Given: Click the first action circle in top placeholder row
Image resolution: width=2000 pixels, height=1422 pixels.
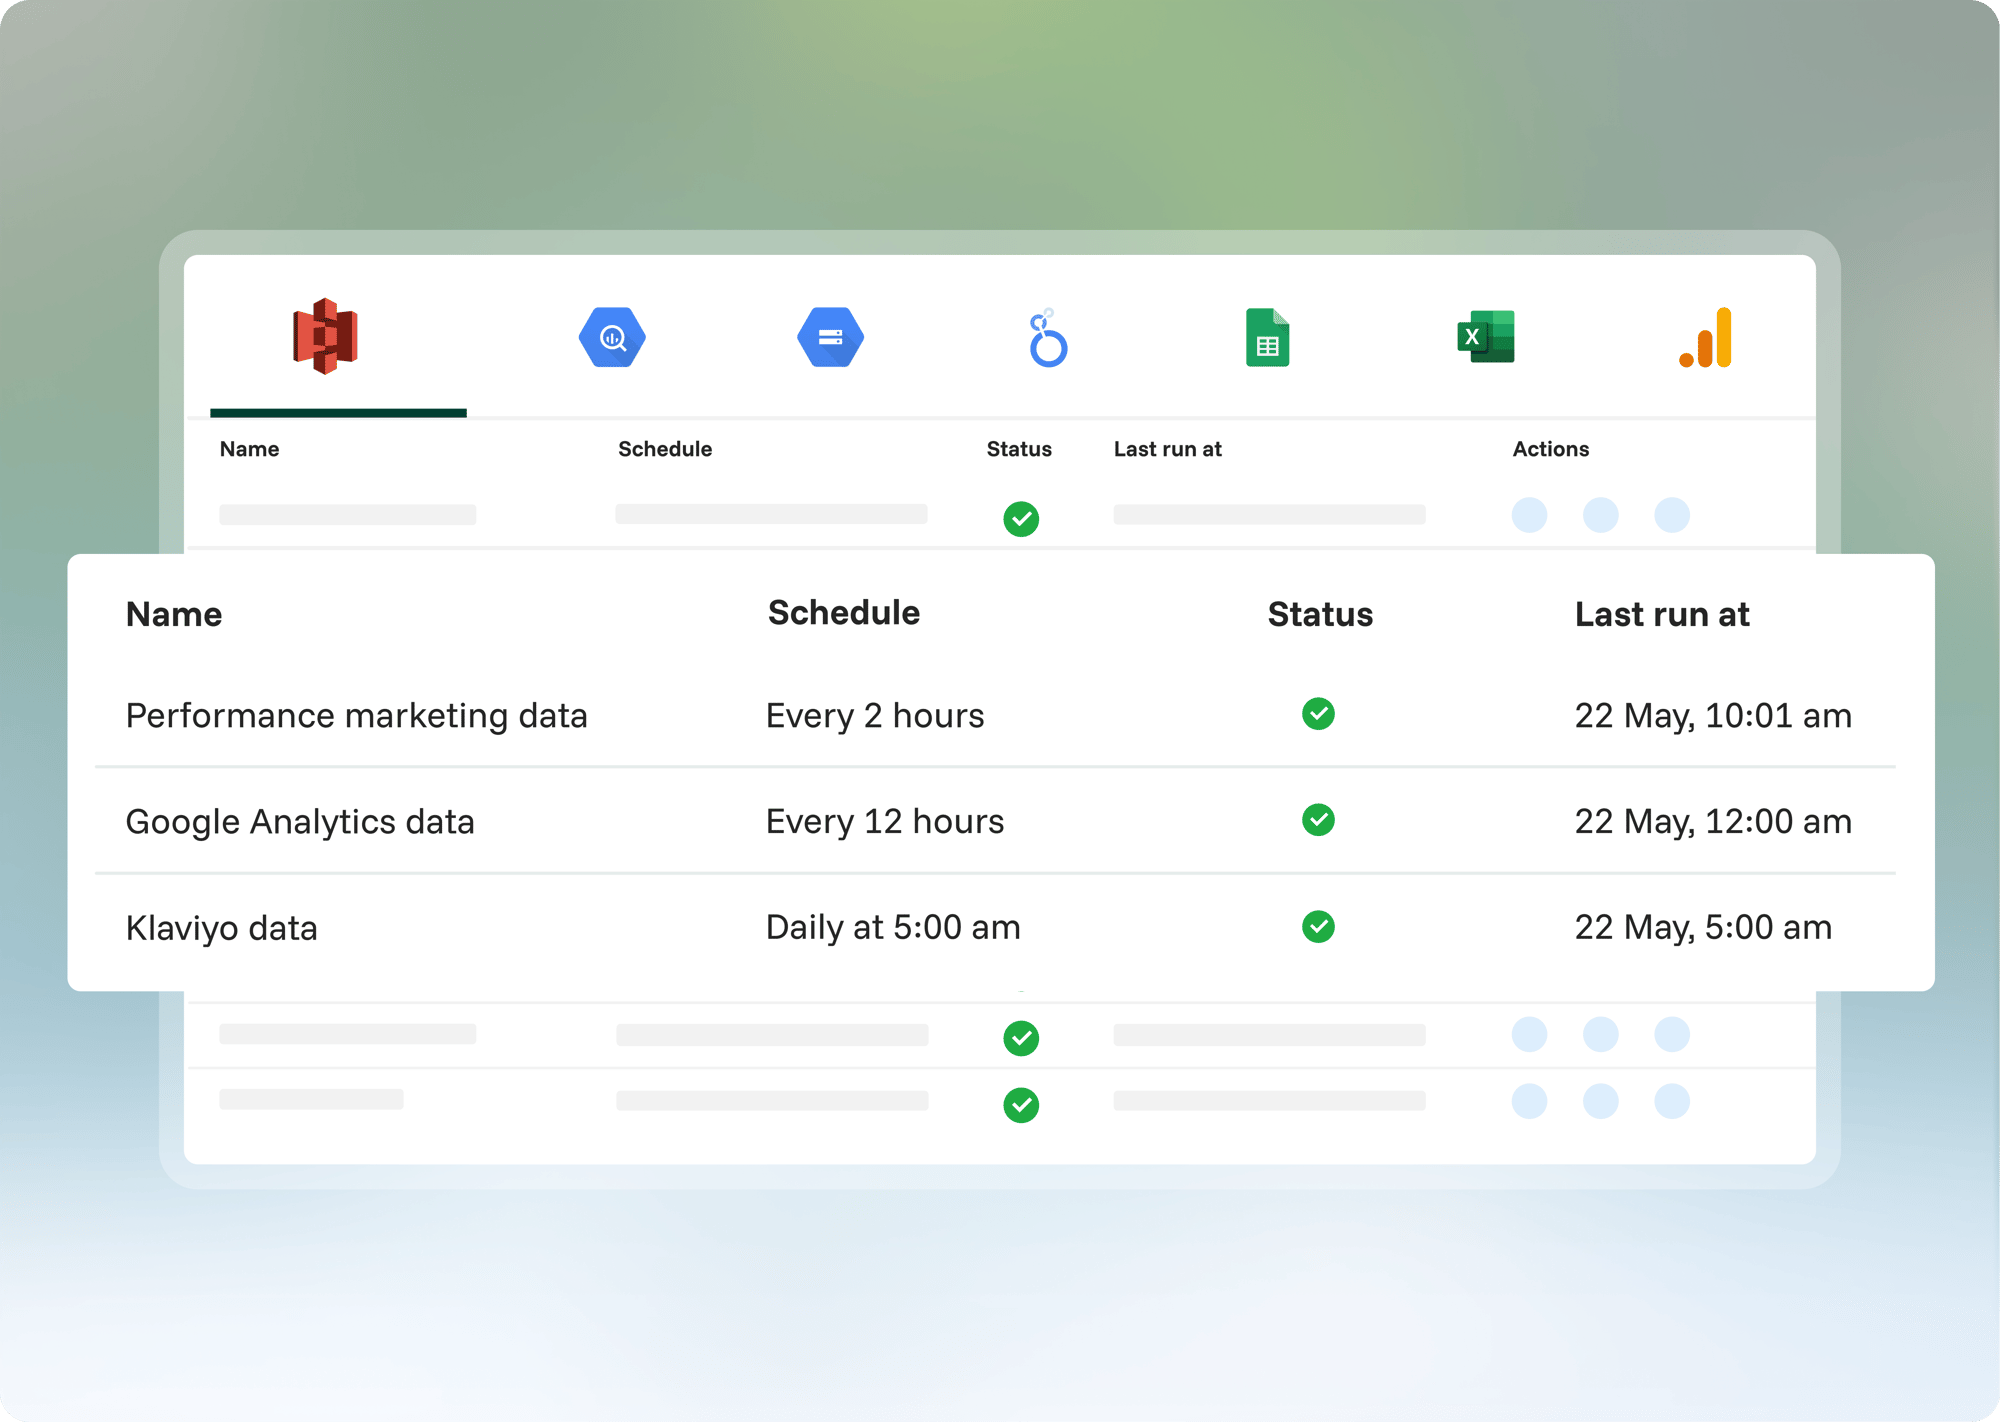Looking at the screenshot, I should pyautogui.click(x=1529, y=515).
